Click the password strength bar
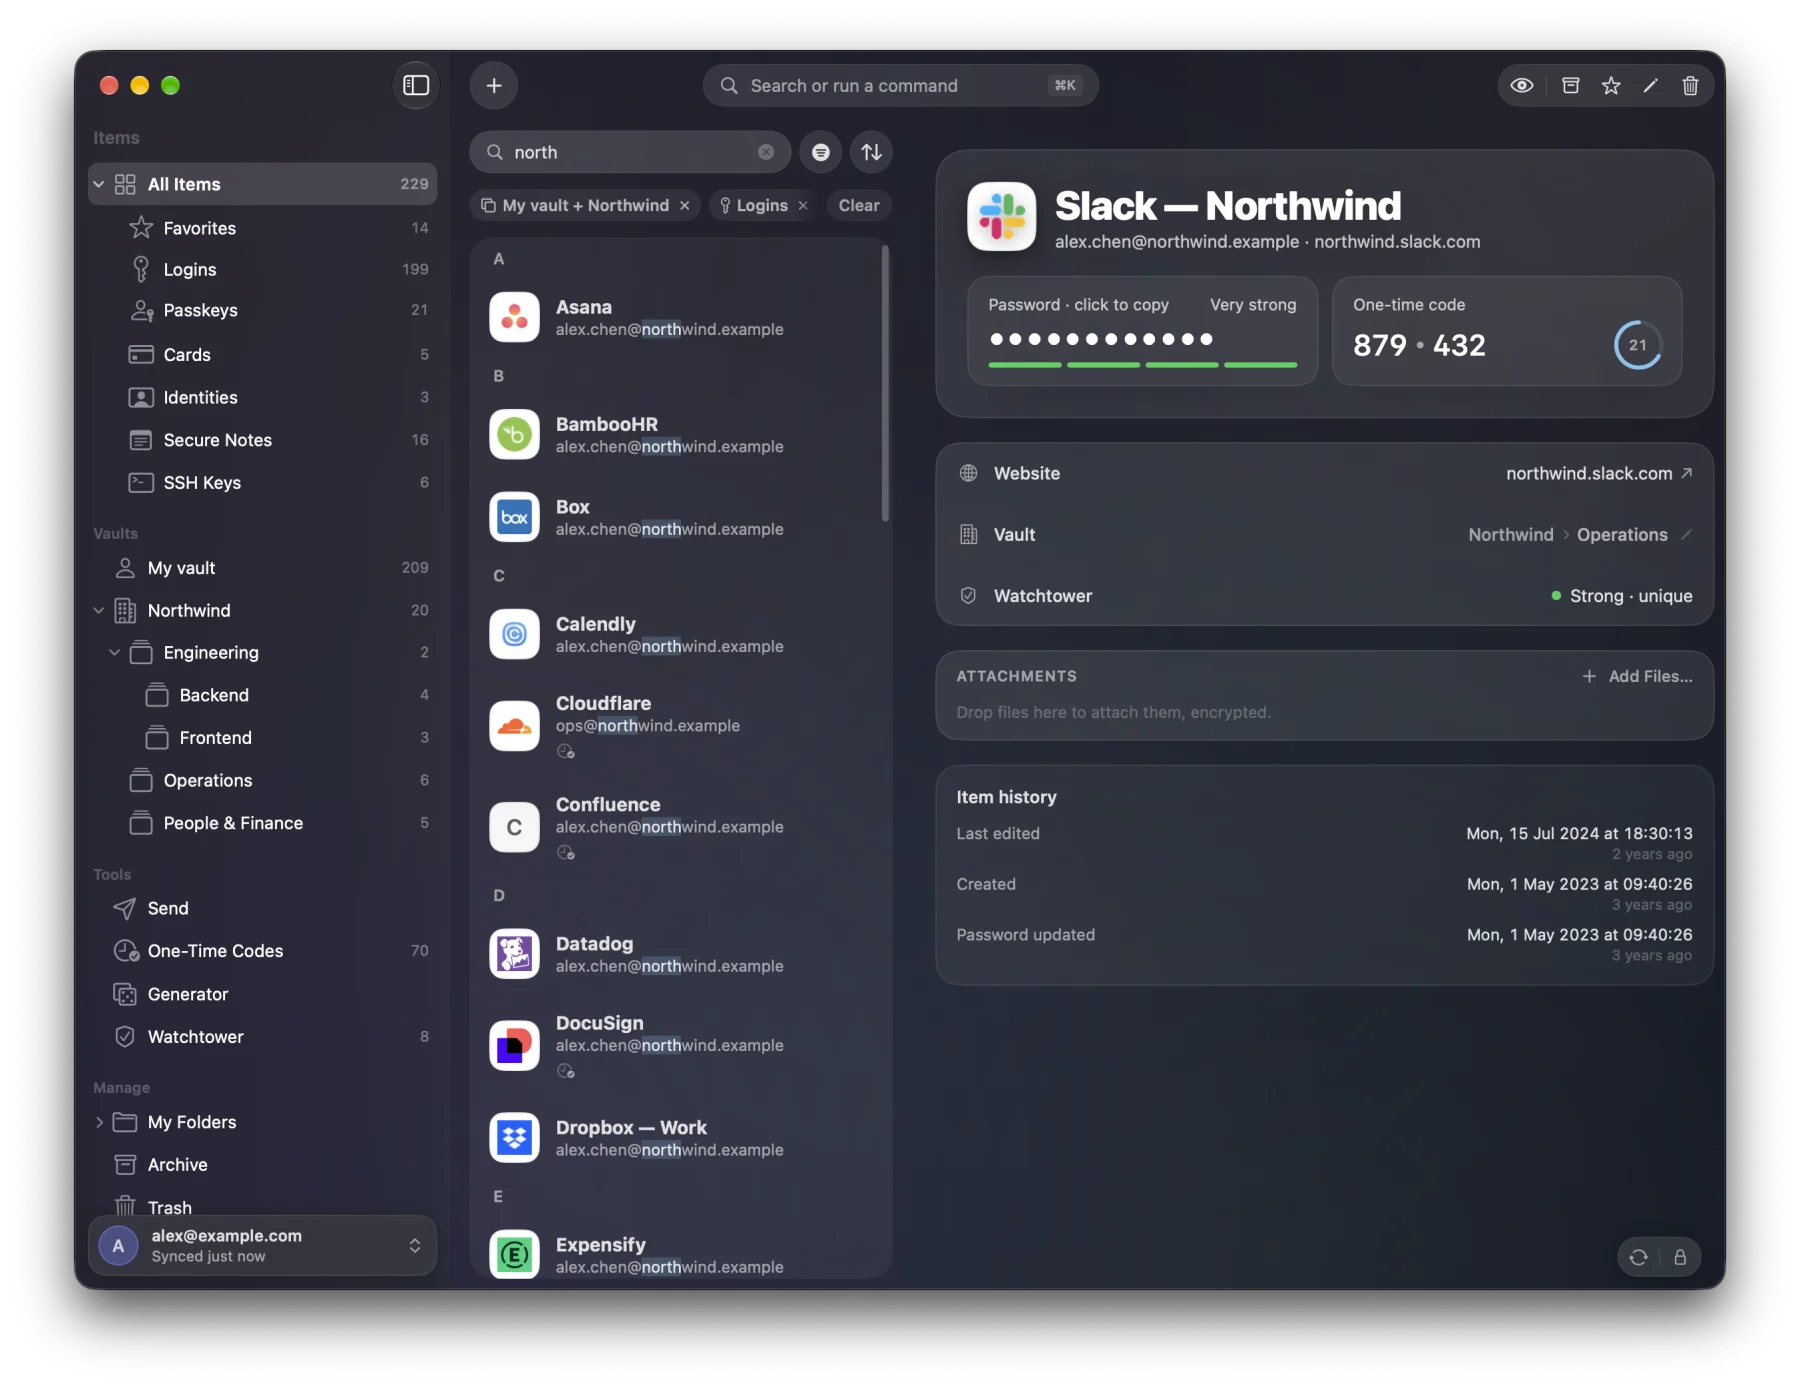The width and height of the screenshot is (1800, 1388). pos(1142,365)
